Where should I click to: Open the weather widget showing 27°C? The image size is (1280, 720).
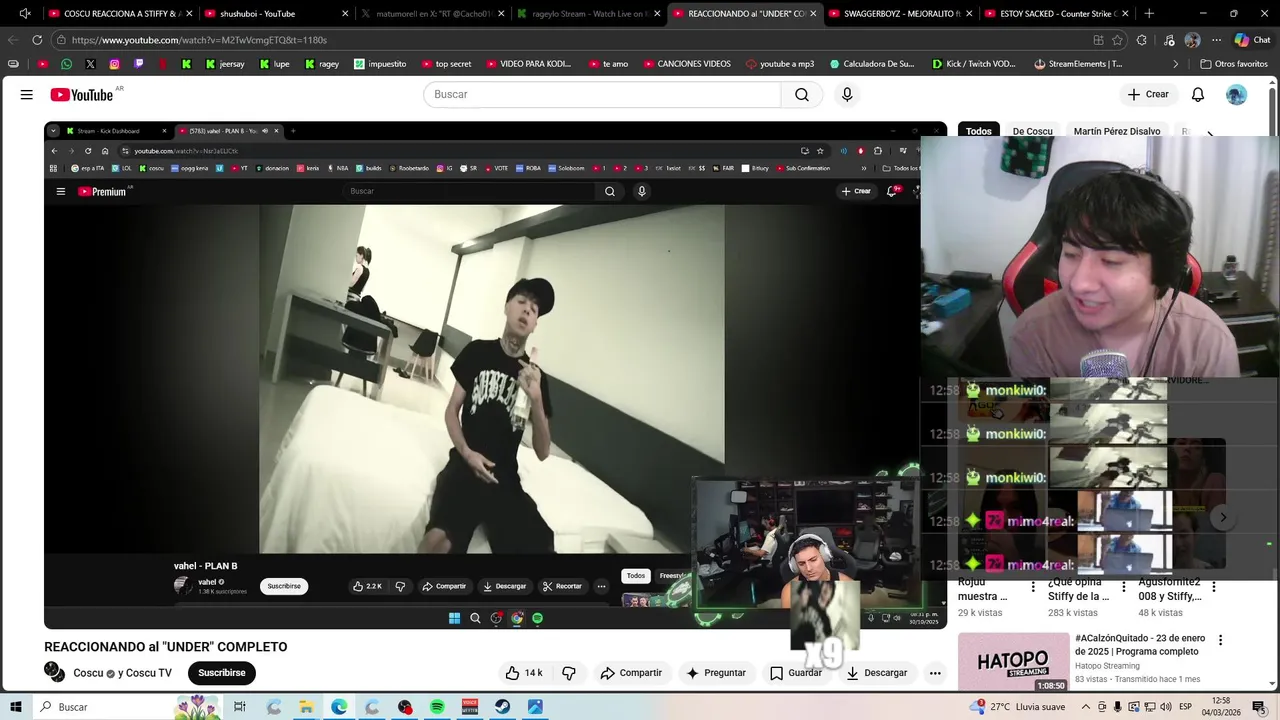click(1016, 707)
